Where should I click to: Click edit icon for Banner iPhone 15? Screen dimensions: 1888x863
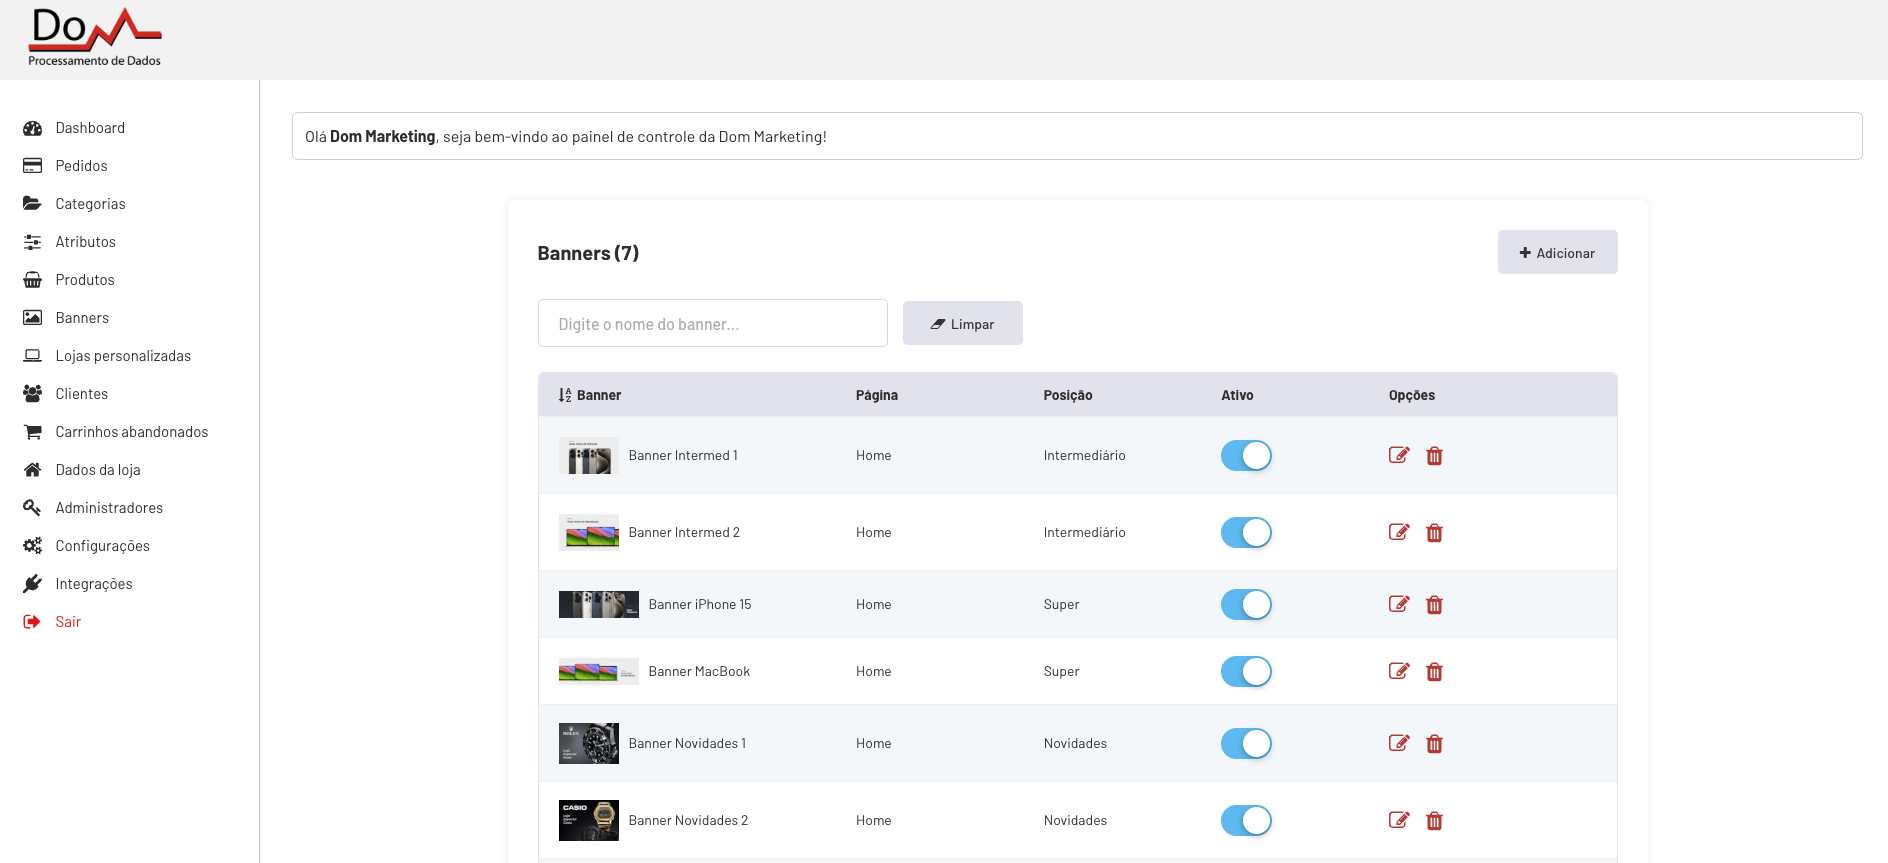[1398, 604]
